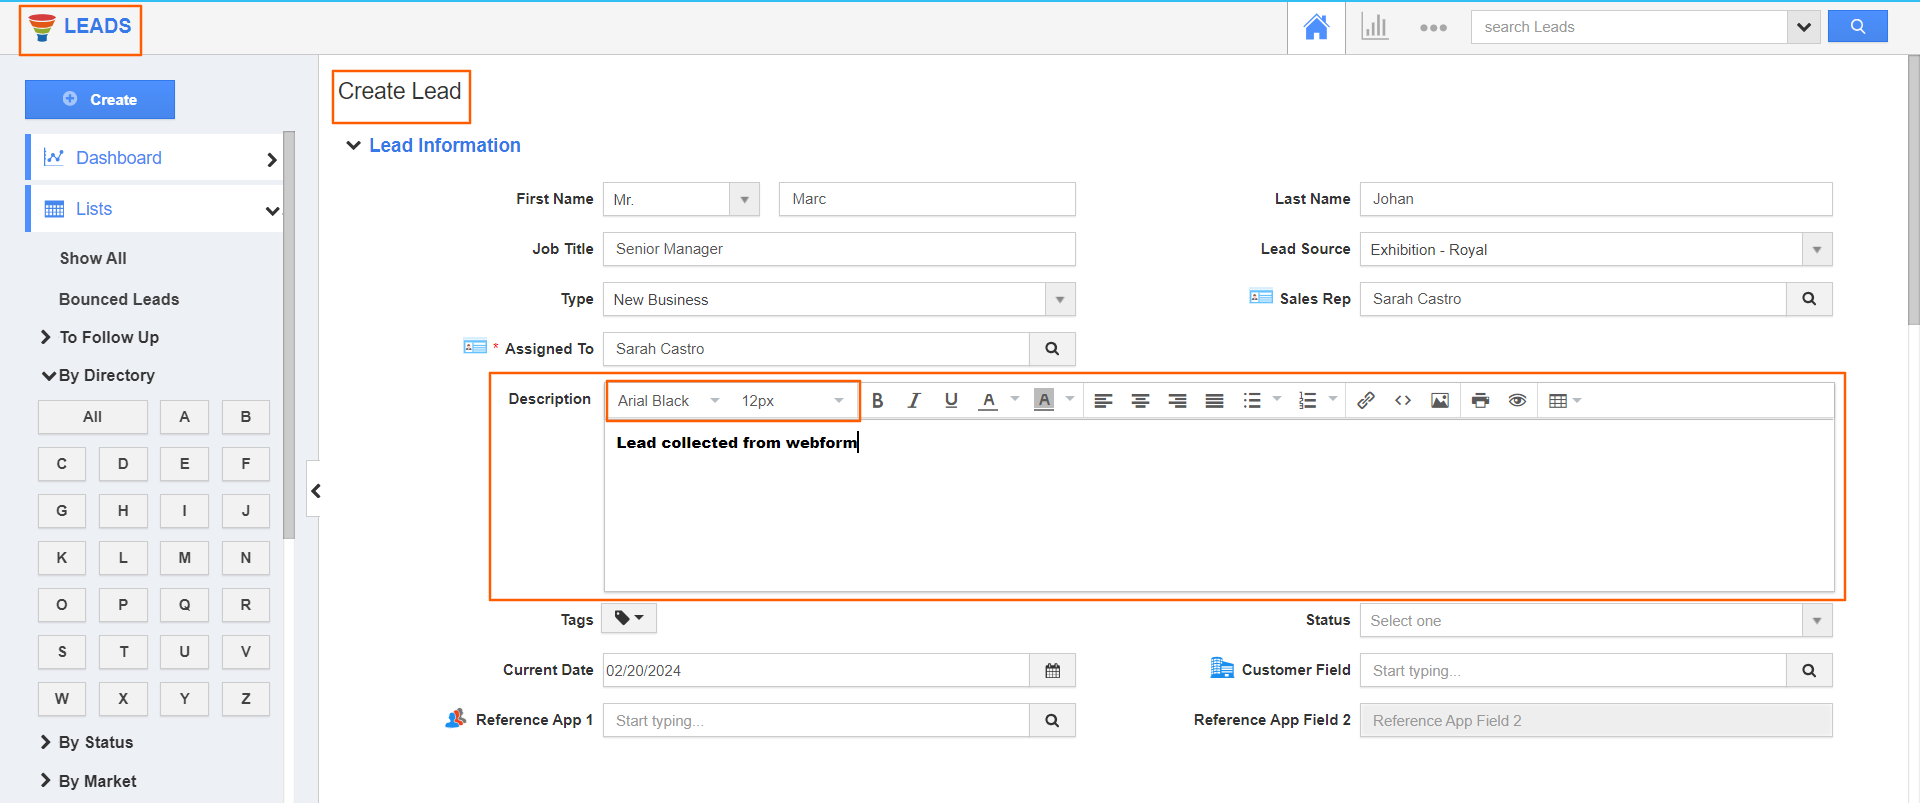Apply font color with the A icon

point(988,401)
